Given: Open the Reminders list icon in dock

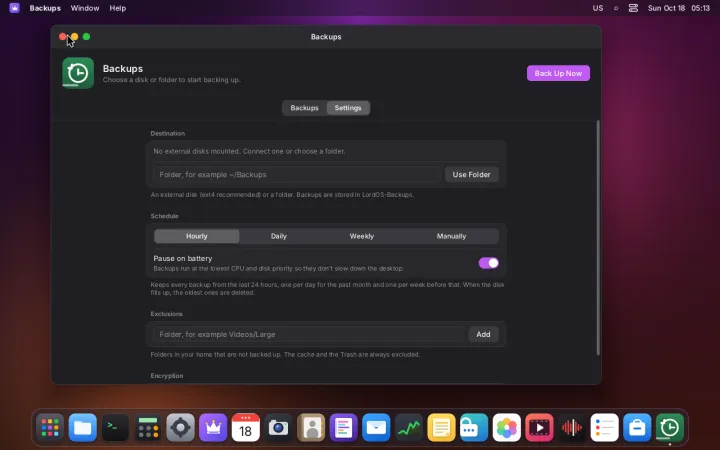Looking at the screenshot, I should click(604, 428).
